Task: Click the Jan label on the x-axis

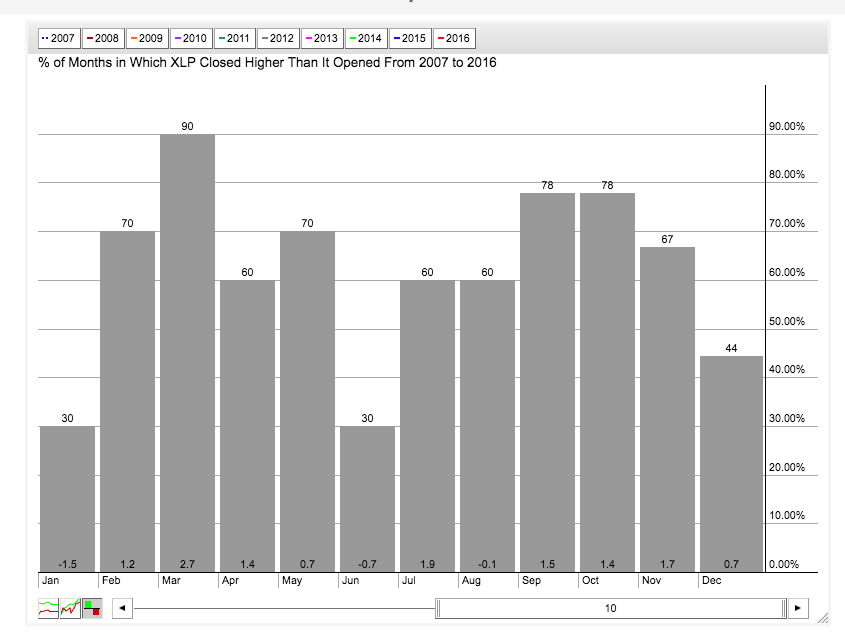Action: coord(51,581)
